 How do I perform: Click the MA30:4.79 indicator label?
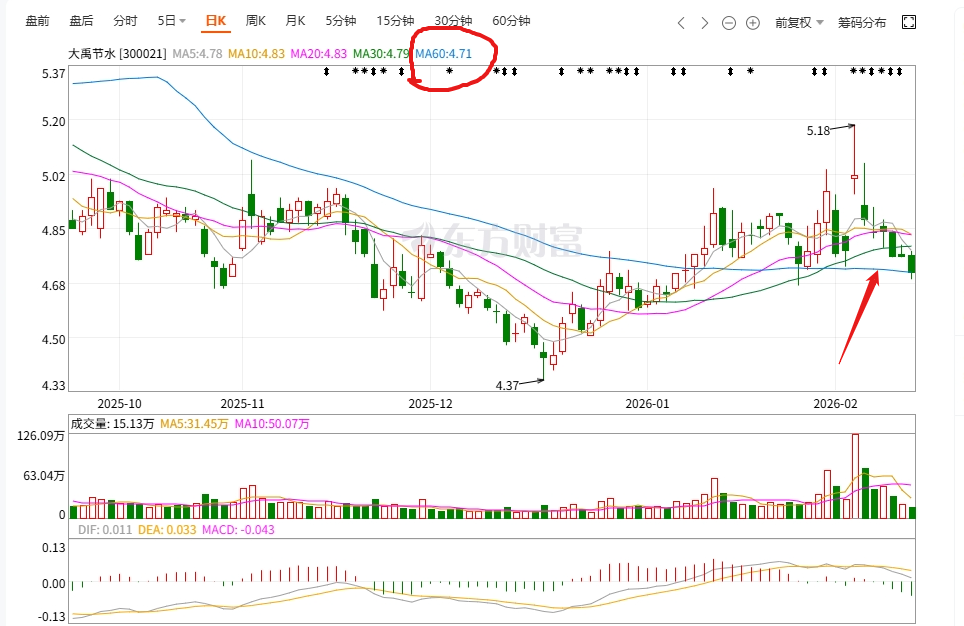(x=381, y=54)
